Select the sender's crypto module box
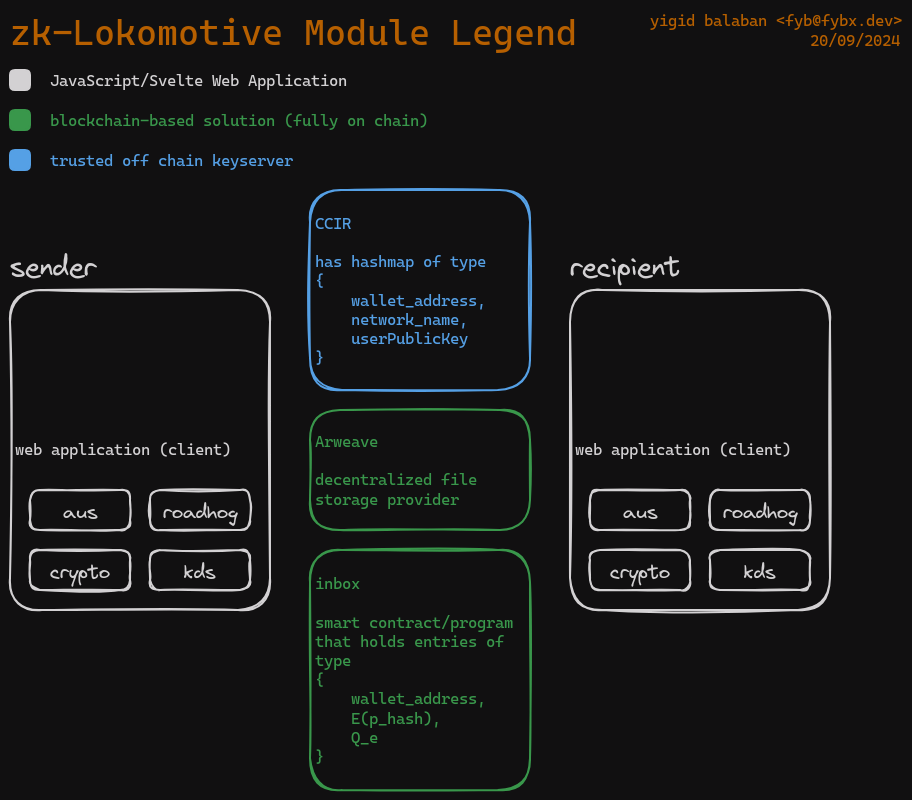Viewport: 912px width, 800px height. (80, 571)
